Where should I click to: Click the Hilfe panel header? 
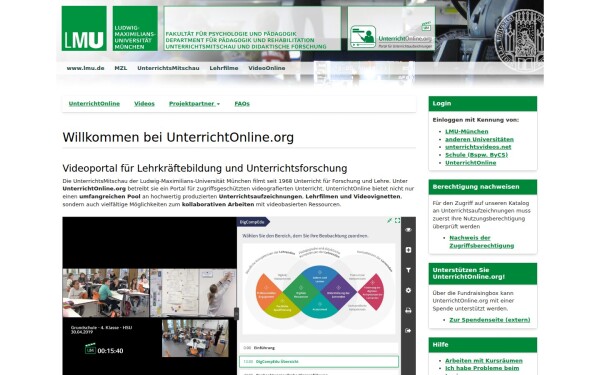click(483, 345)
